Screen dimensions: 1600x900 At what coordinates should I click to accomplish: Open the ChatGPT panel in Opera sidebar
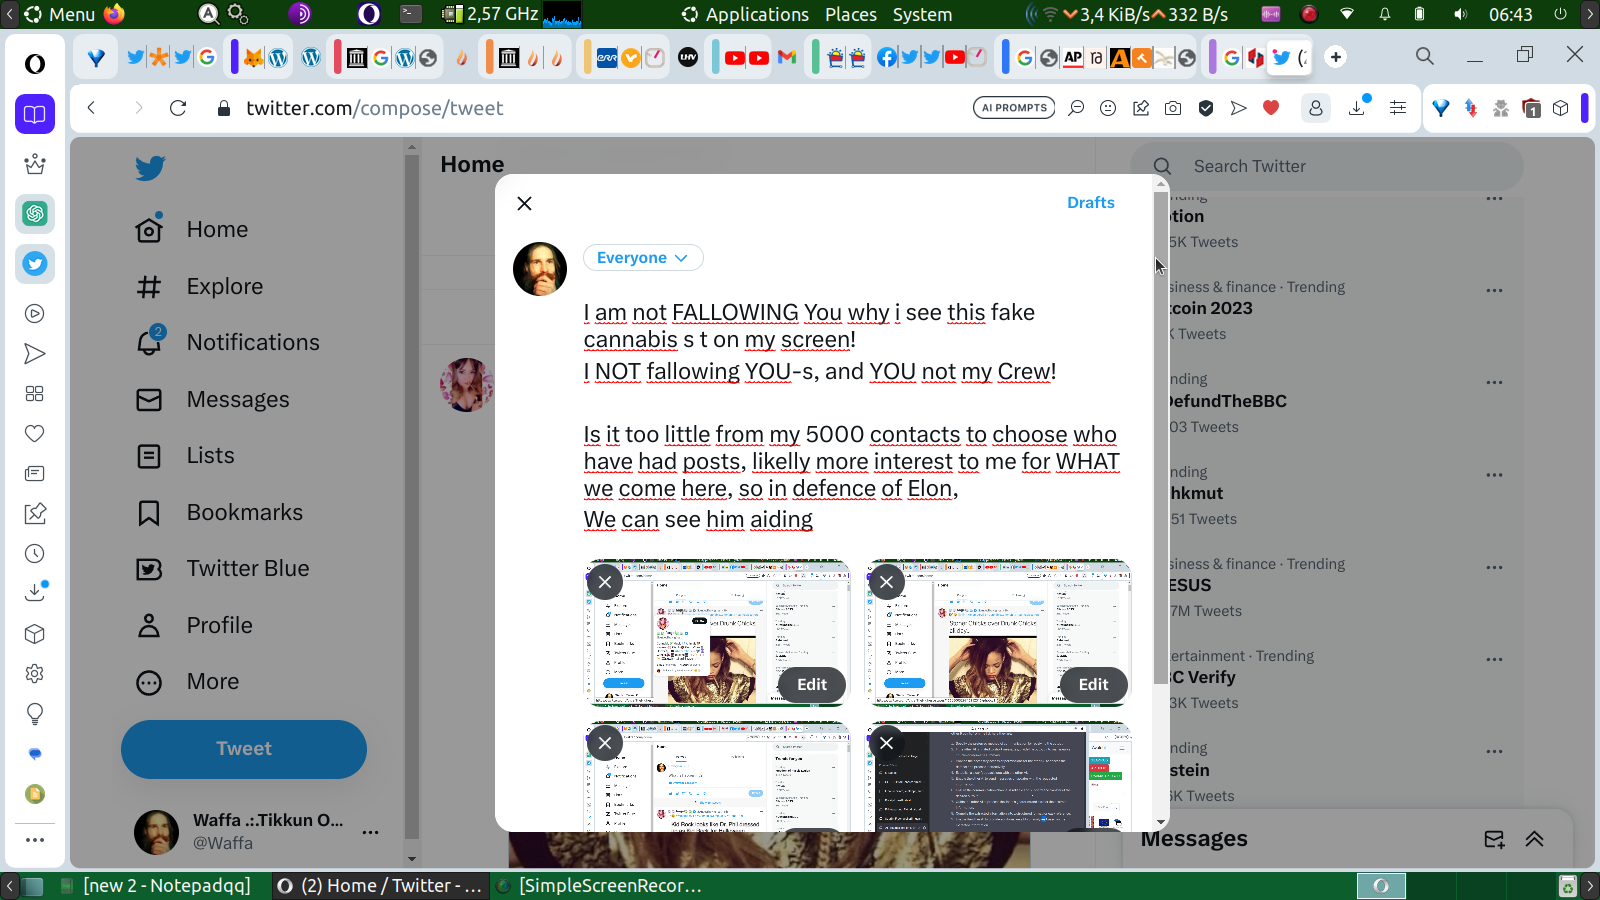[x=35, y=214]
